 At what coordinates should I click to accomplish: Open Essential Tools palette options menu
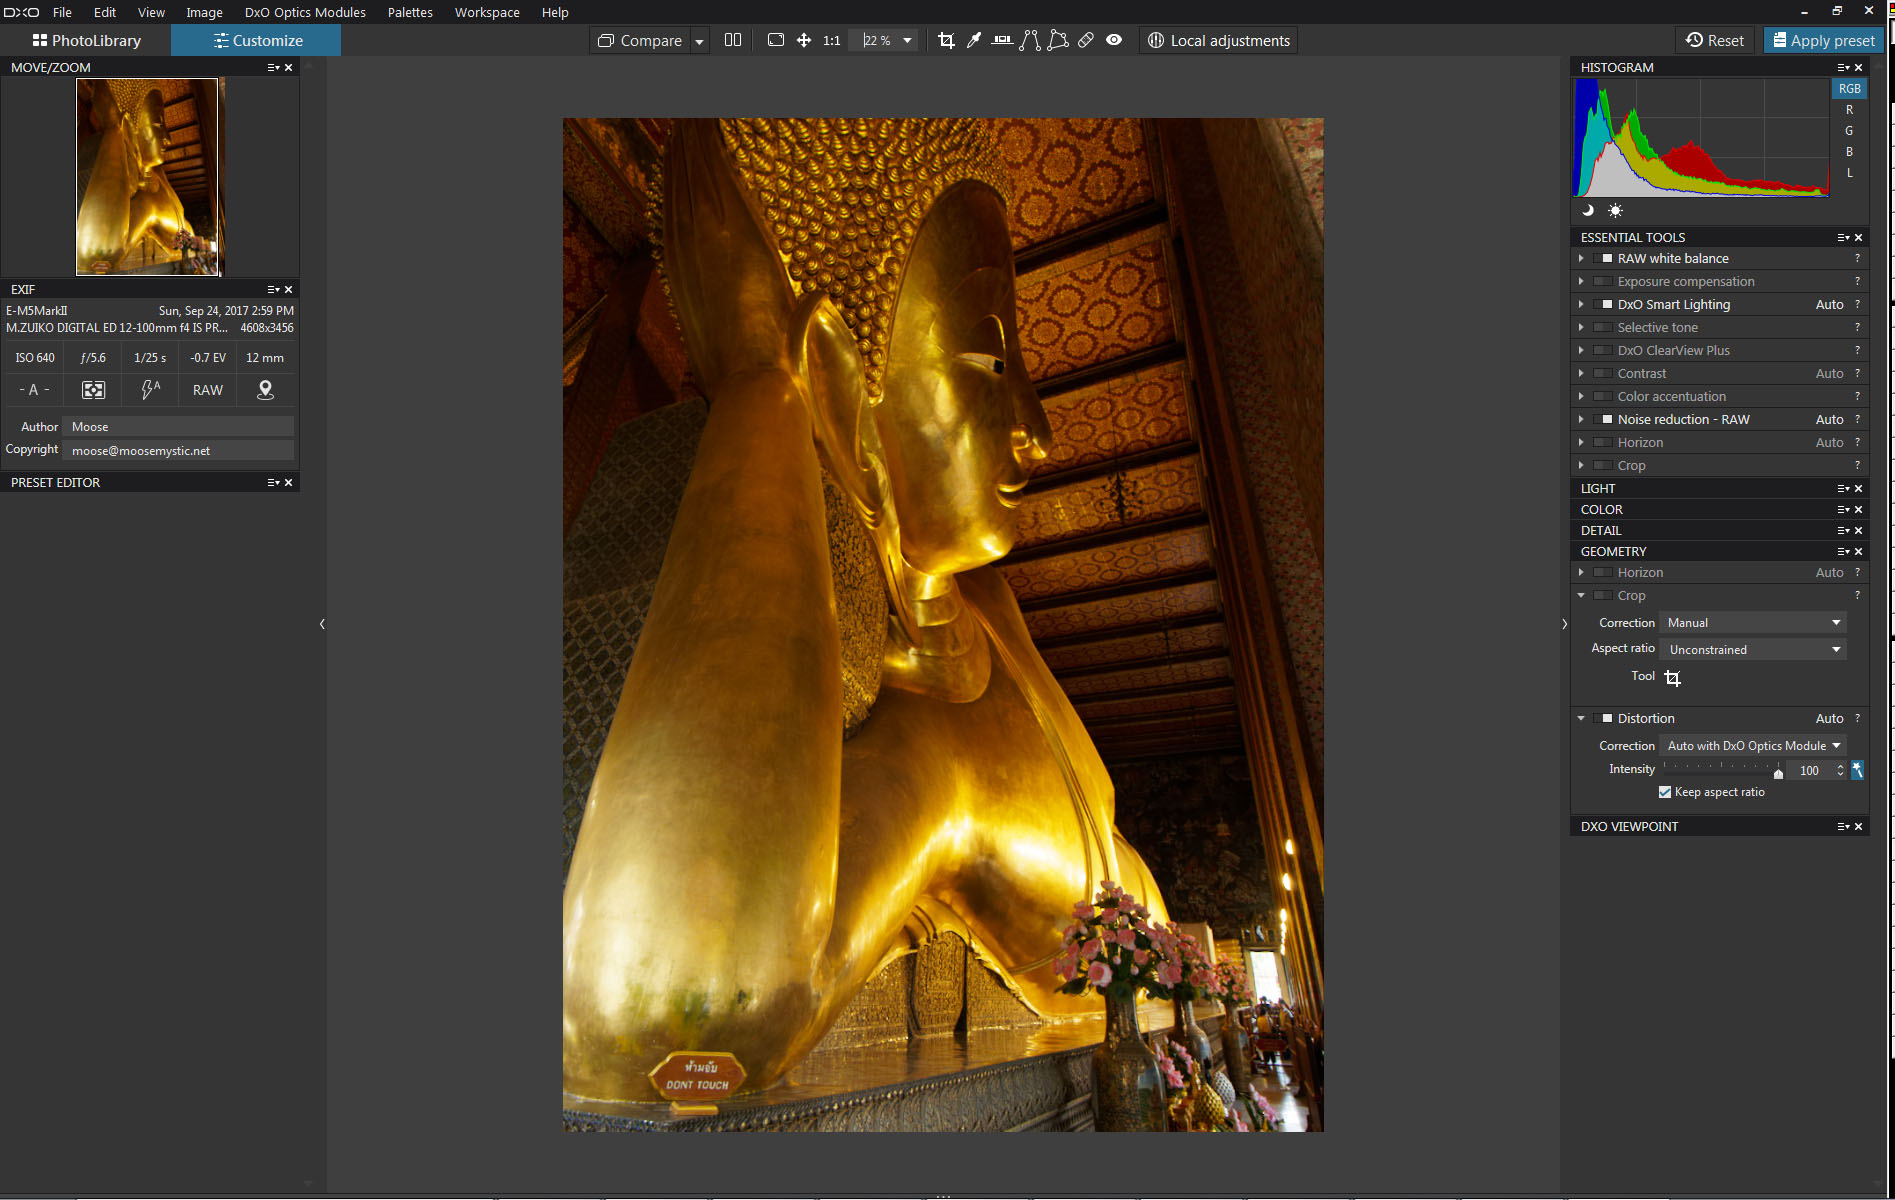(x=1843, y=238)
